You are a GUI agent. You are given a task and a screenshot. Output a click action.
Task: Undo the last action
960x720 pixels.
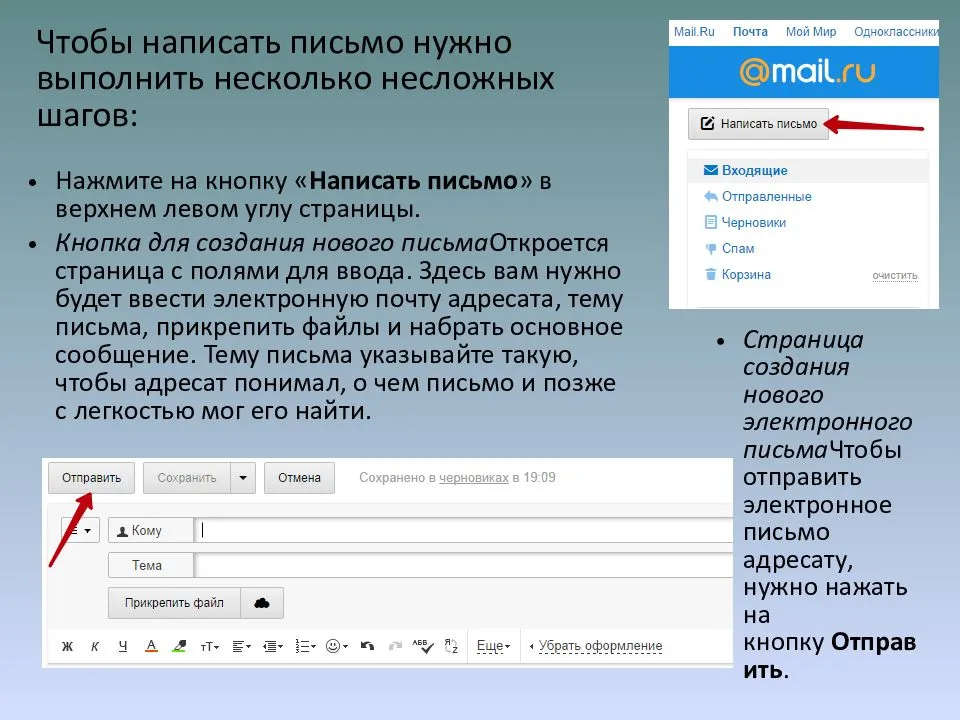point(367,646)
